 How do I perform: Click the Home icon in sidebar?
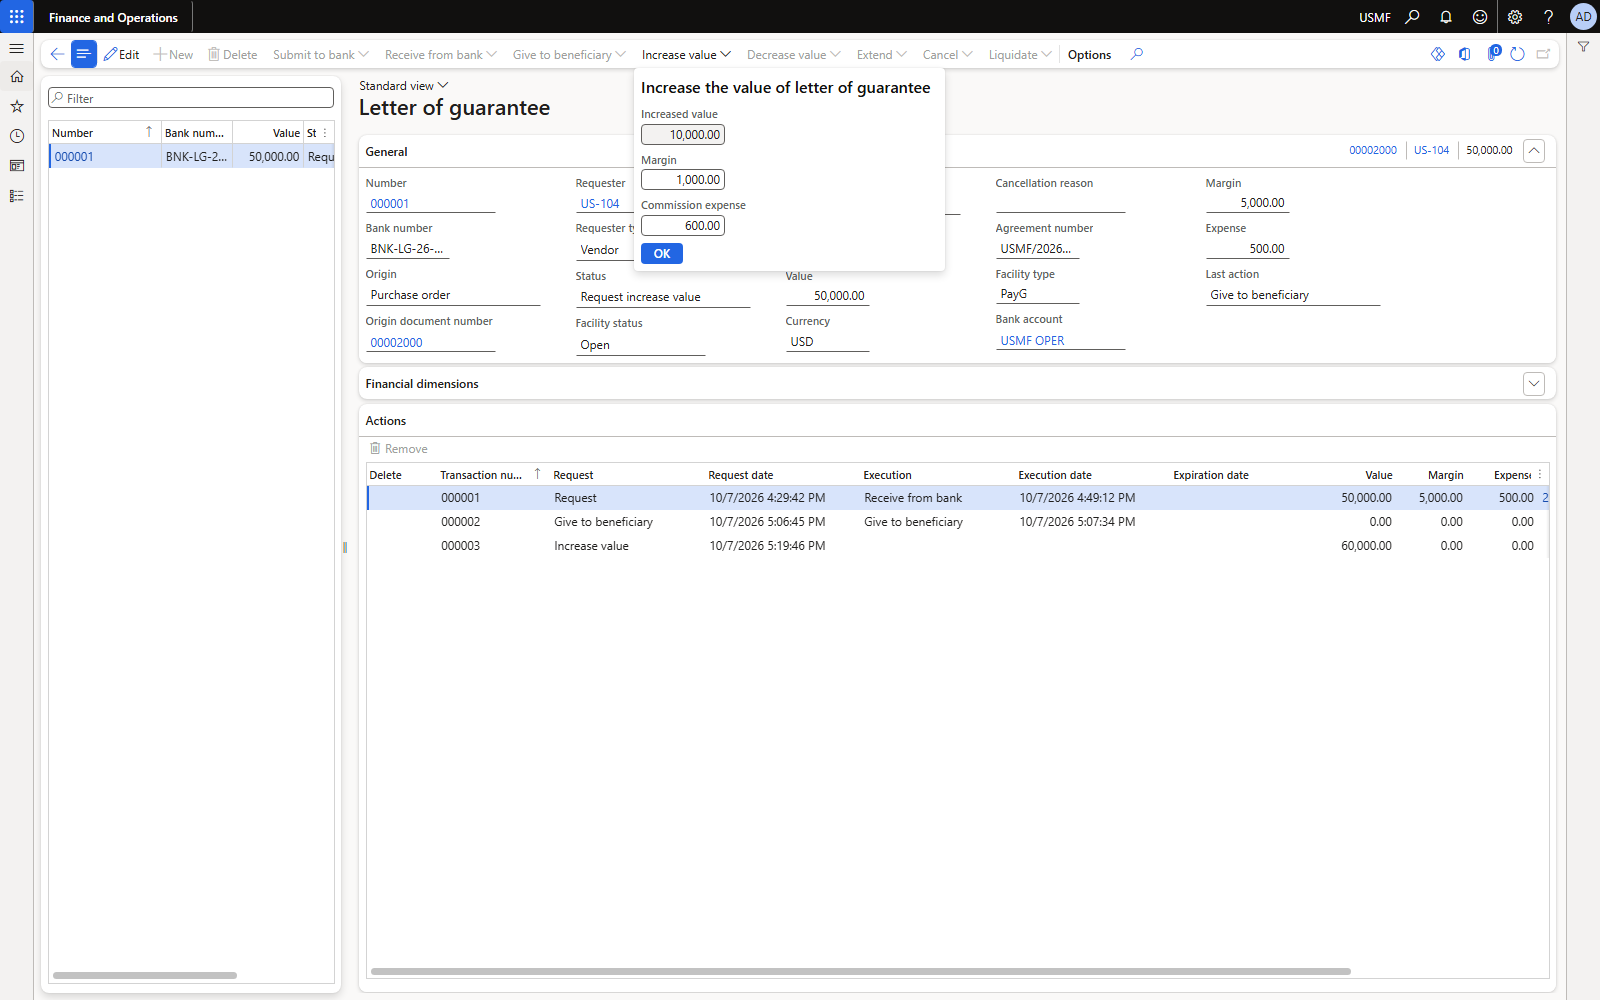[17, 76]
